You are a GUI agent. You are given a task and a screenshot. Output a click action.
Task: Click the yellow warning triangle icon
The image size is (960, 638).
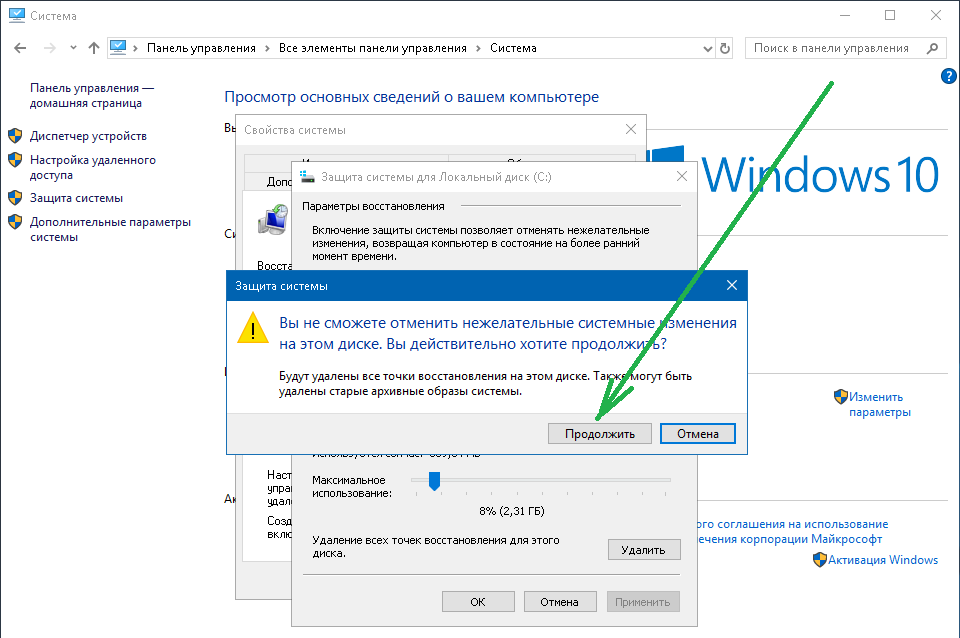pos(253,328)
